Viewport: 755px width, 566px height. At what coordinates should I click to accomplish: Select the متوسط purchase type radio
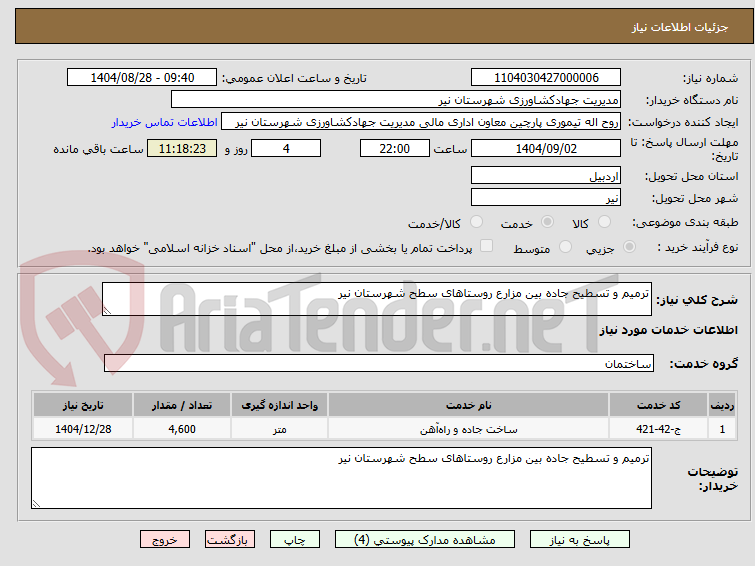click(x=565, y=247)
